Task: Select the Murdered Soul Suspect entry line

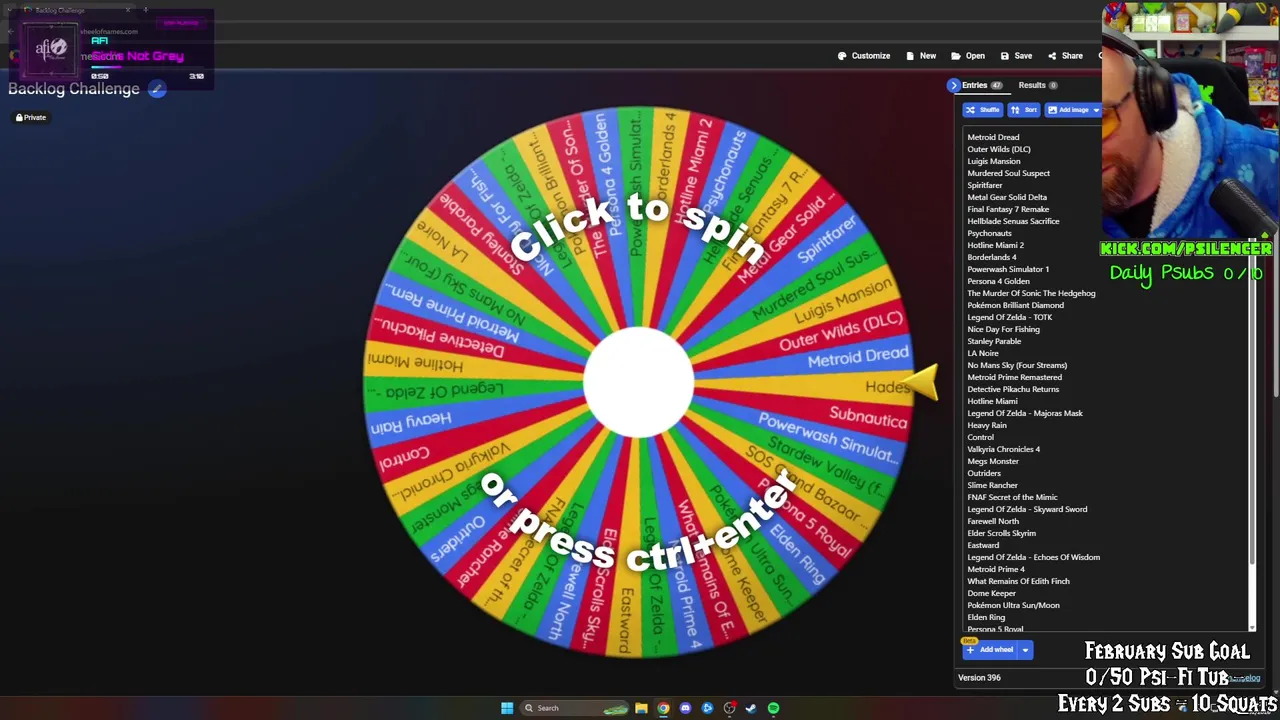Action: click(x=1008, y=174)
